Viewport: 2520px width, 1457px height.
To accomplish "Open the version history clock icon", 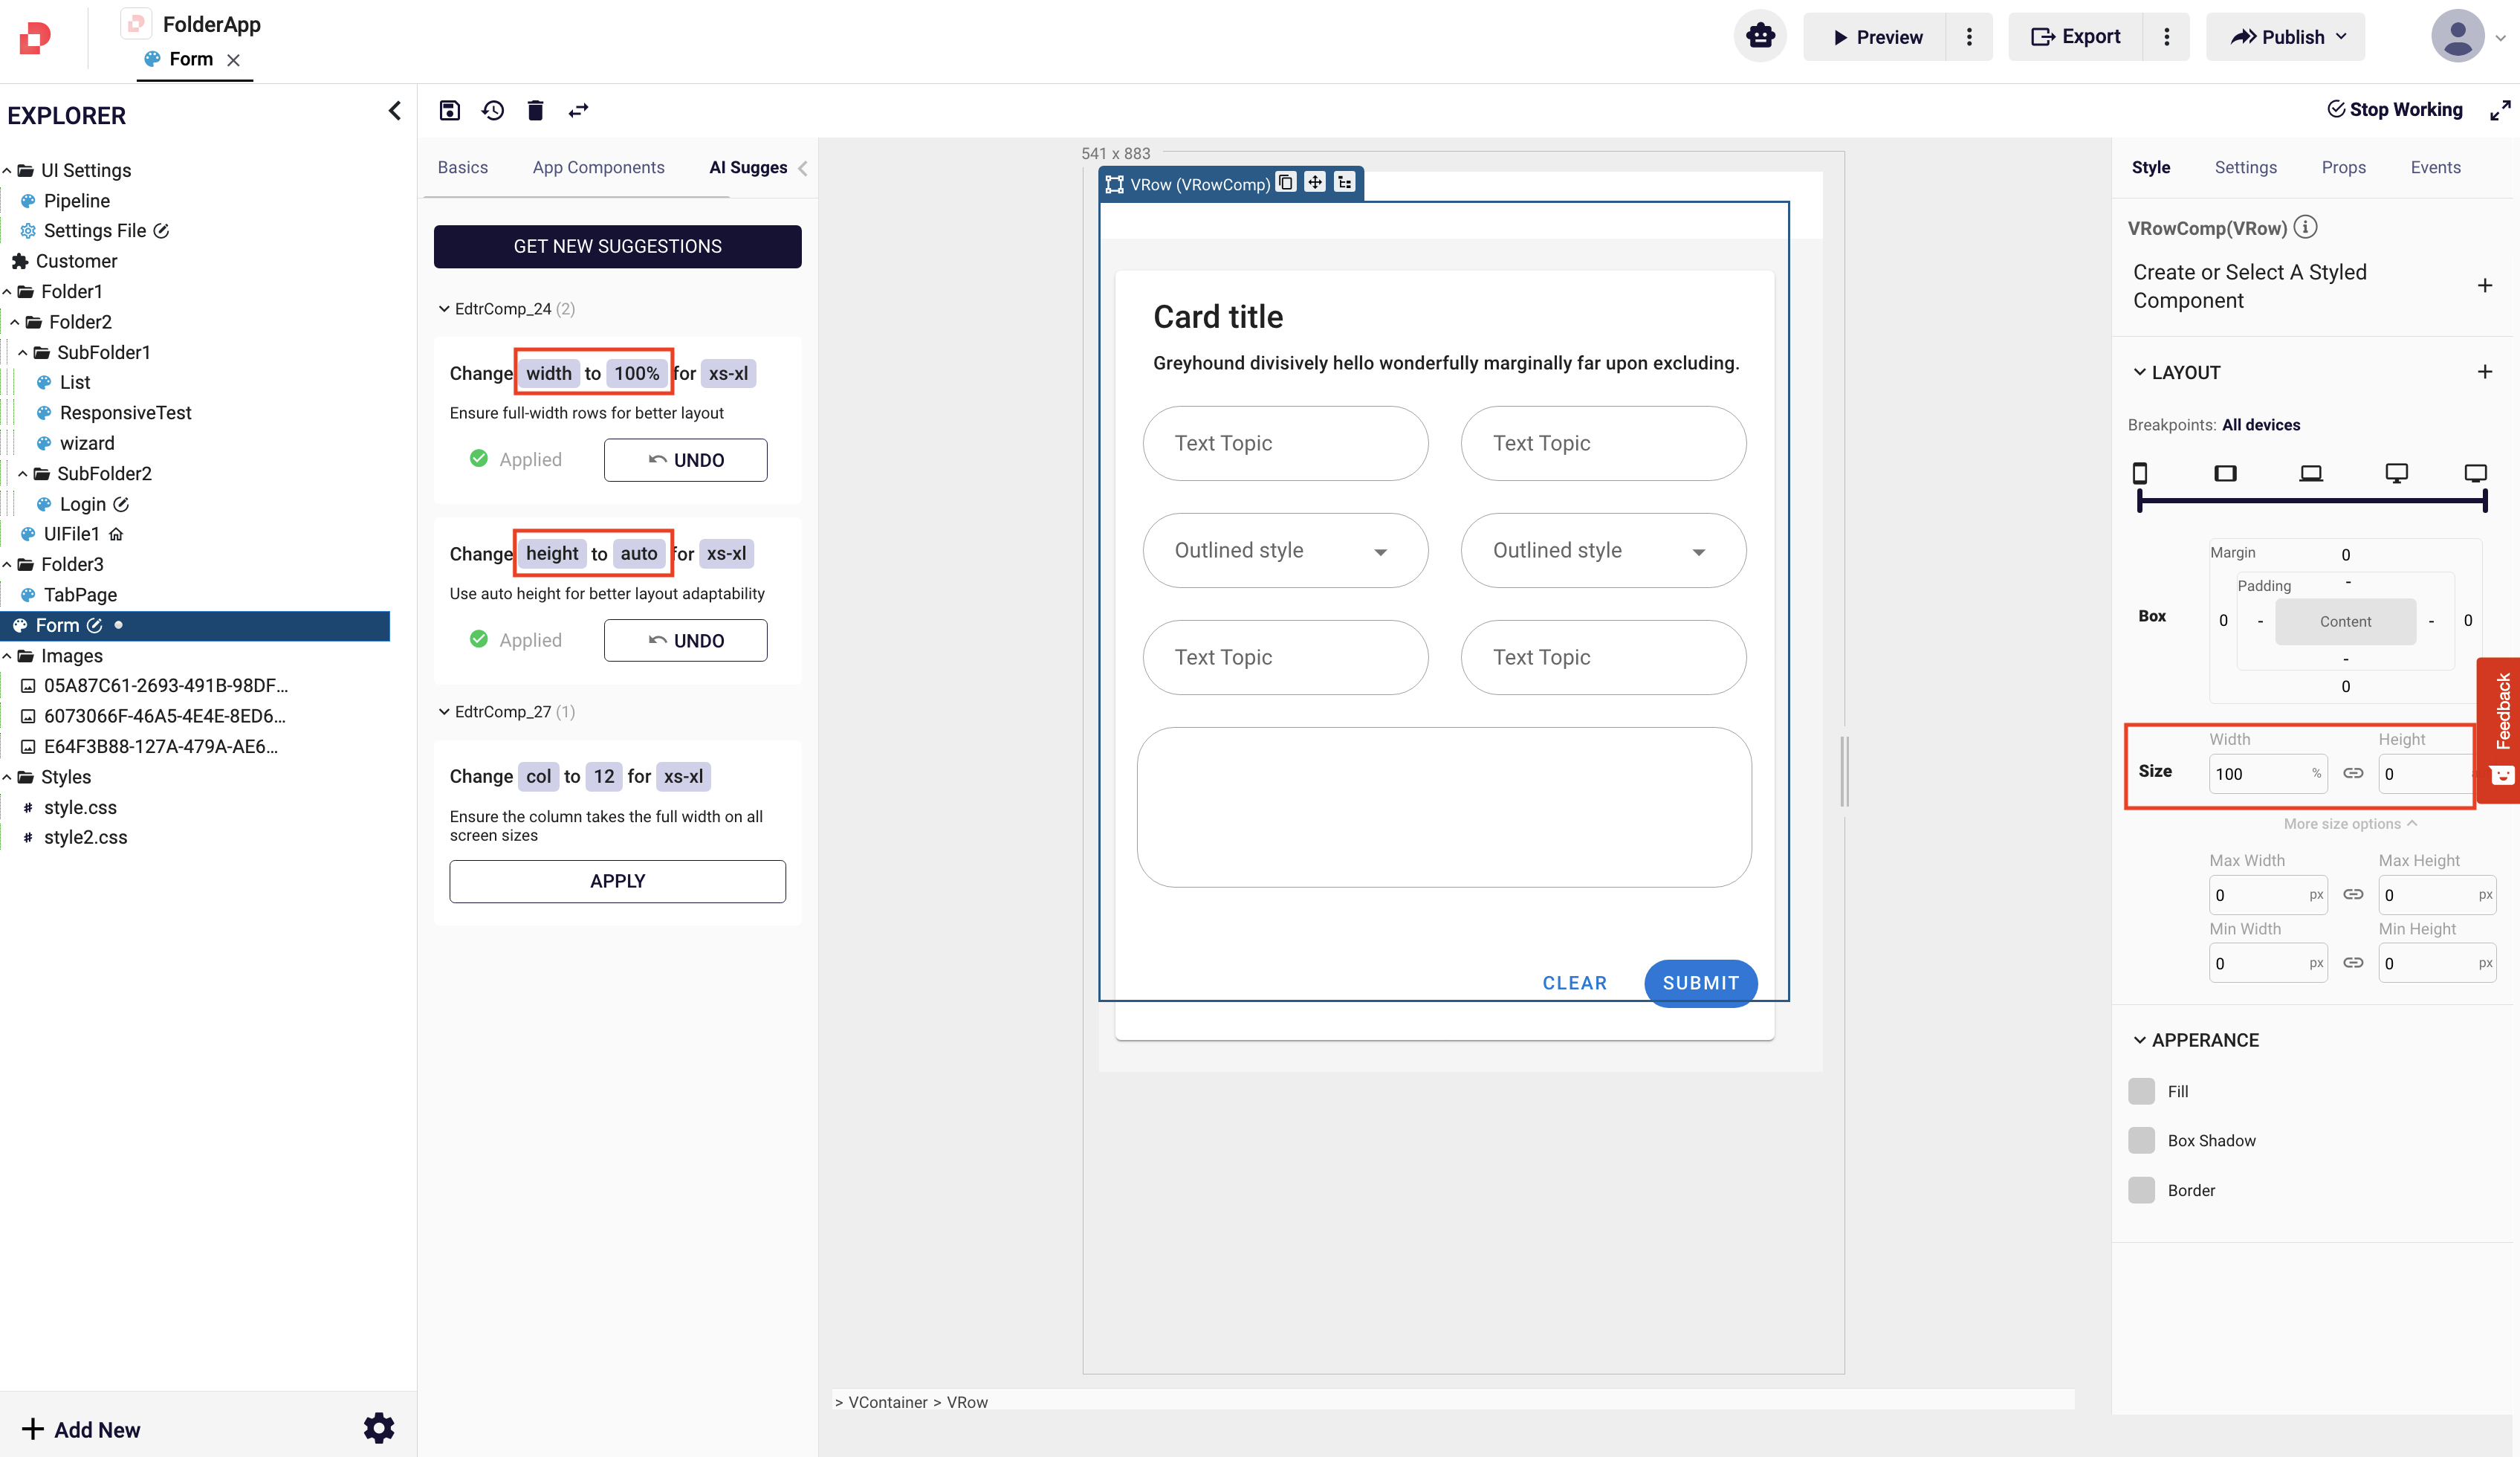I will [x=493, y=110].
